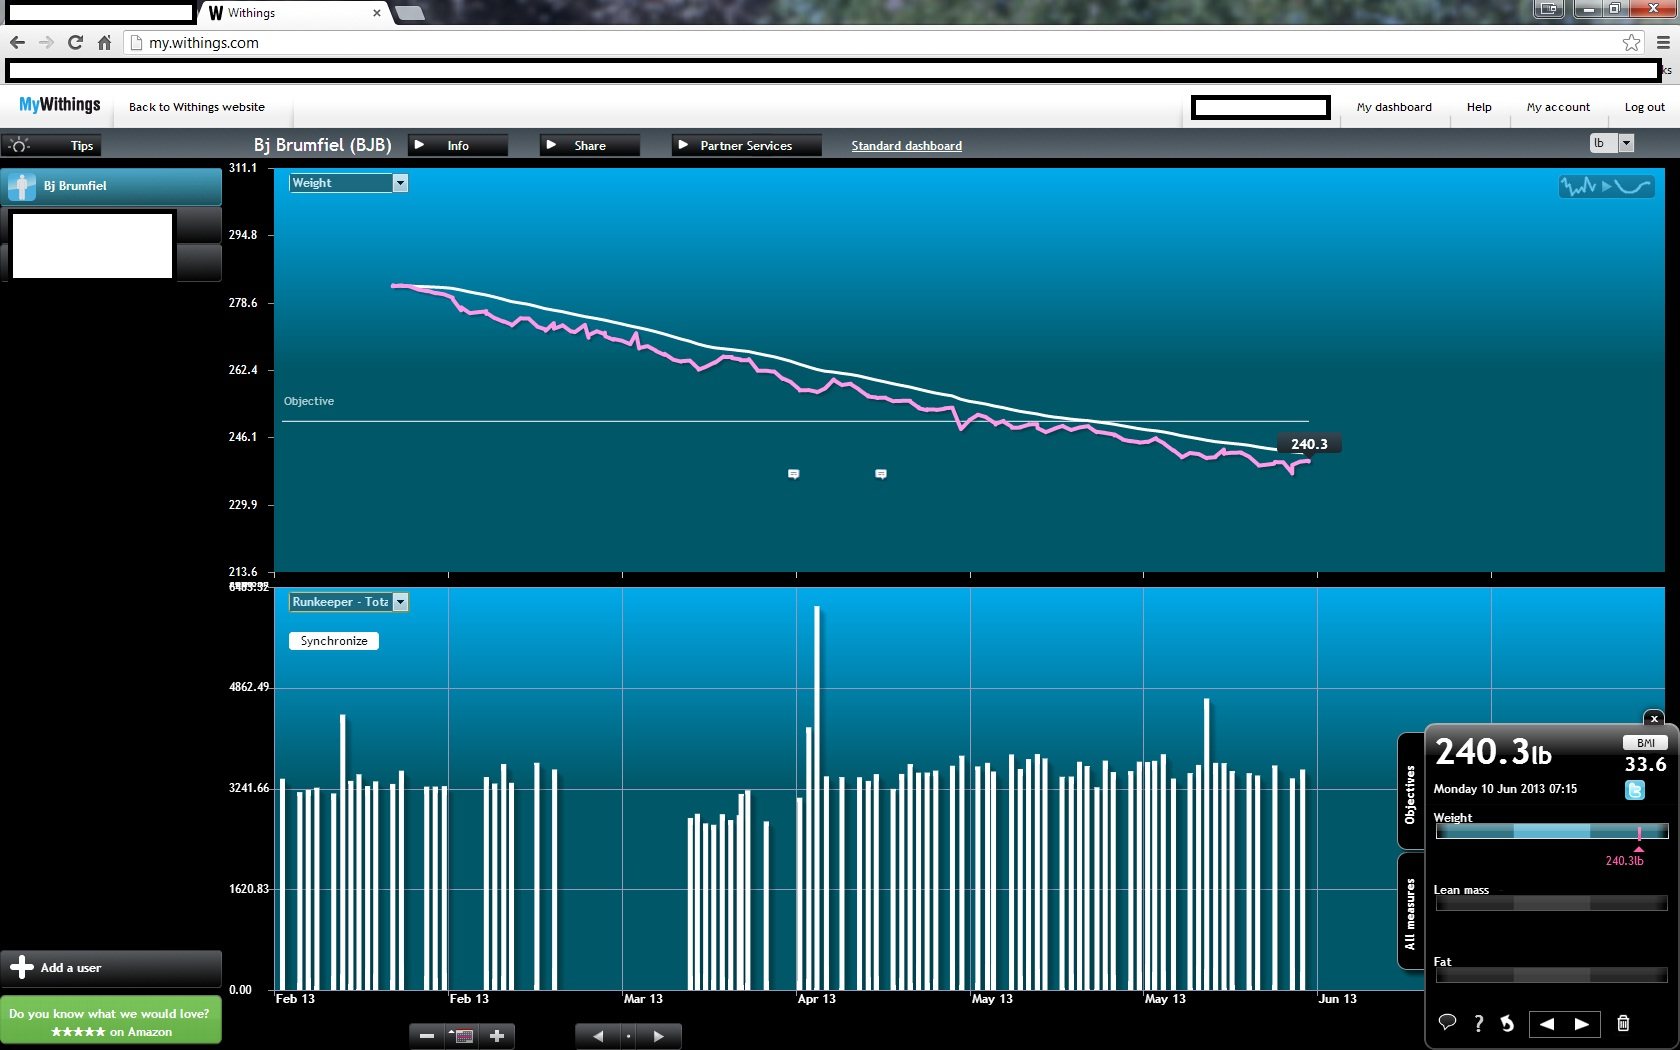Delete measurement with the trash icon

click(1623, 1023)
